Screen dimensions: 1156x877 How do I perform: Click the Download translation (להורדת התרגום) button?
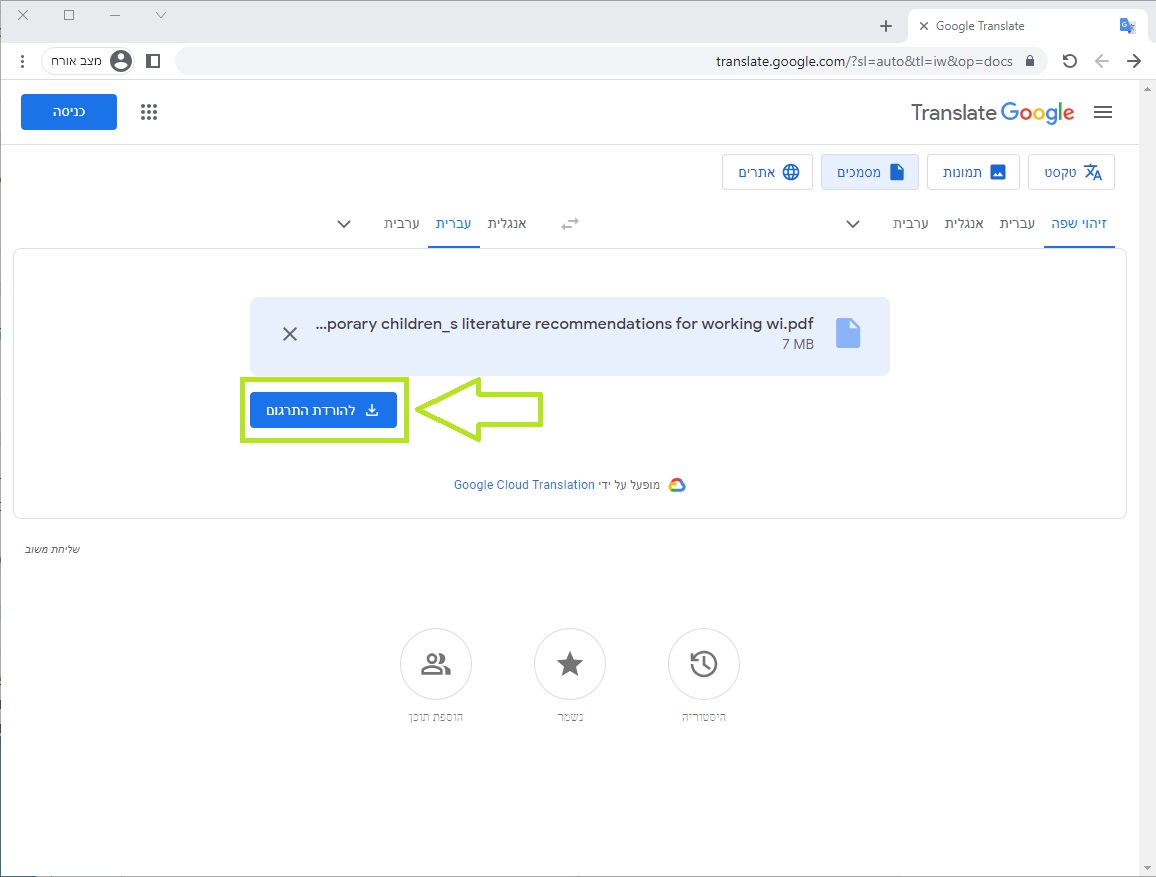click(x=323, y=410)
